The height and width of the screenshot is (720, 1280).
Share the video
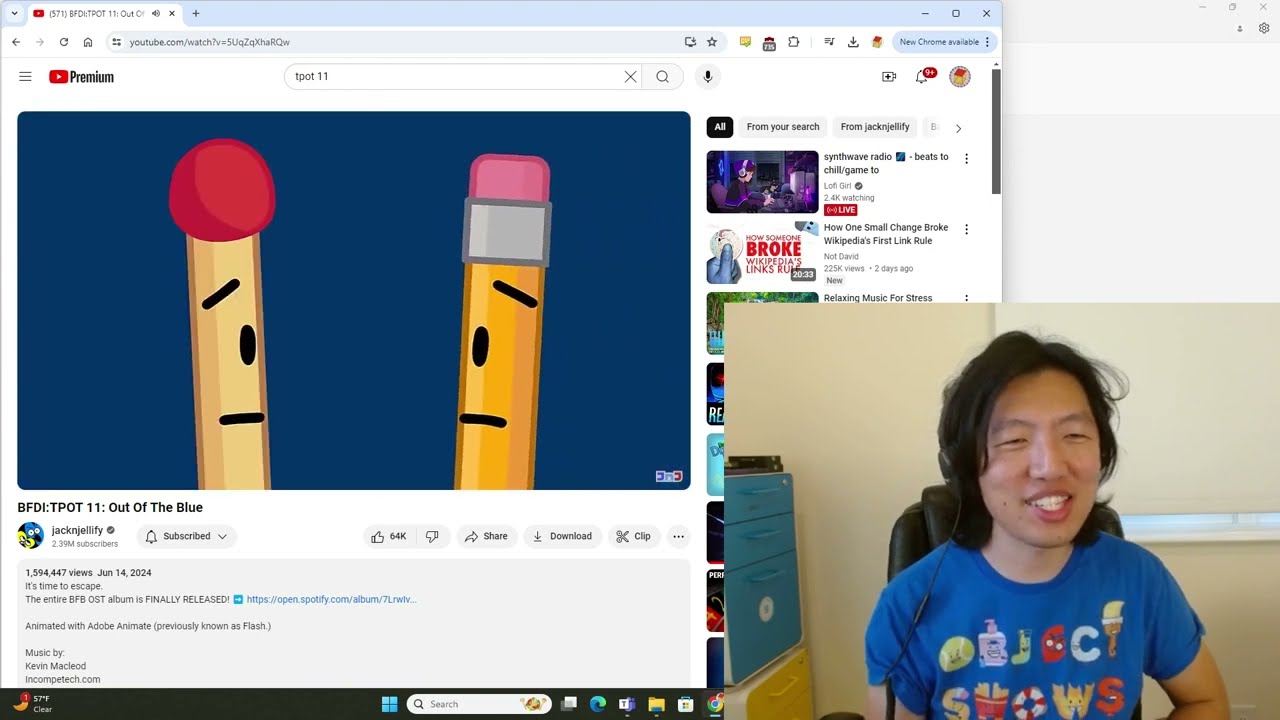(486, 536)
